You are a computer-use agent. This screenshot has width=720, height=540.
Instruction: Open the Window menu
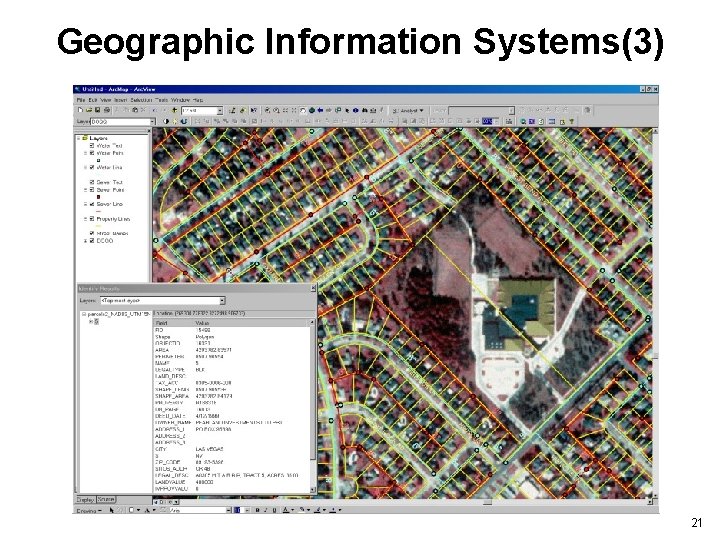pyautogui.click(x=180, y=100)
